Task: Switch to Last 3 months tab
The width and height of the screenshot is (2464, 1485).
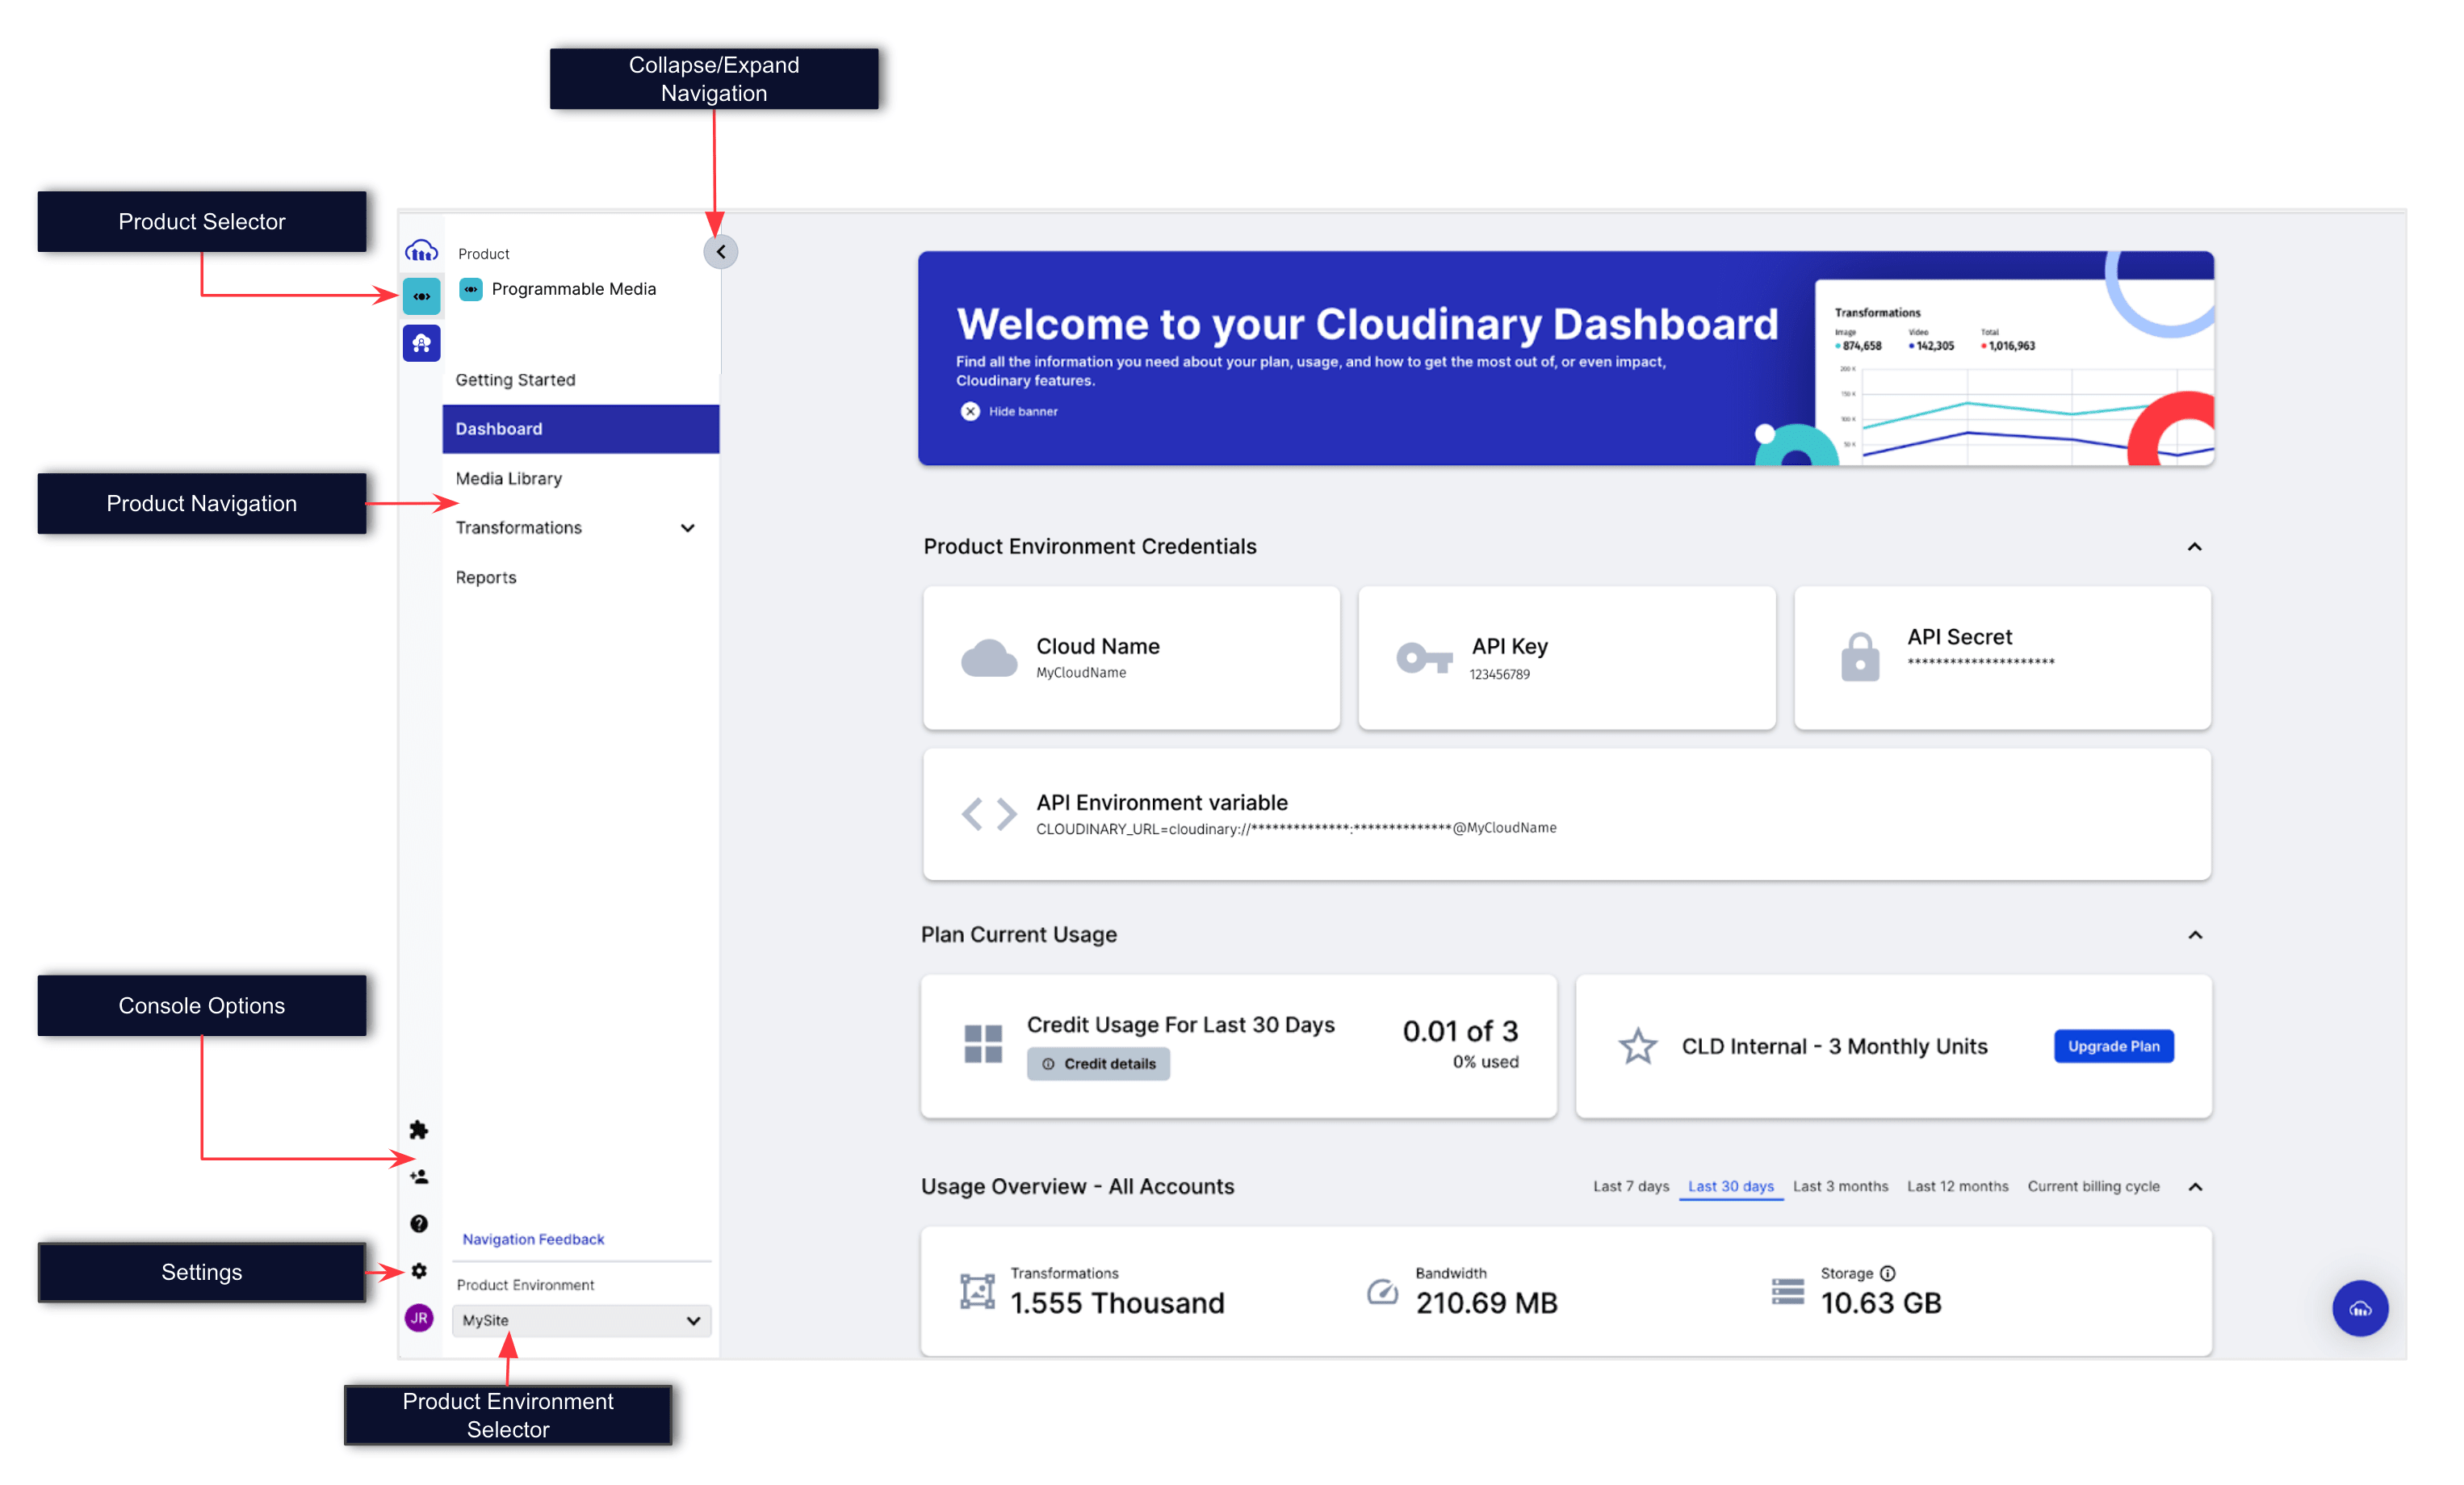Action: [1839, 1186]
